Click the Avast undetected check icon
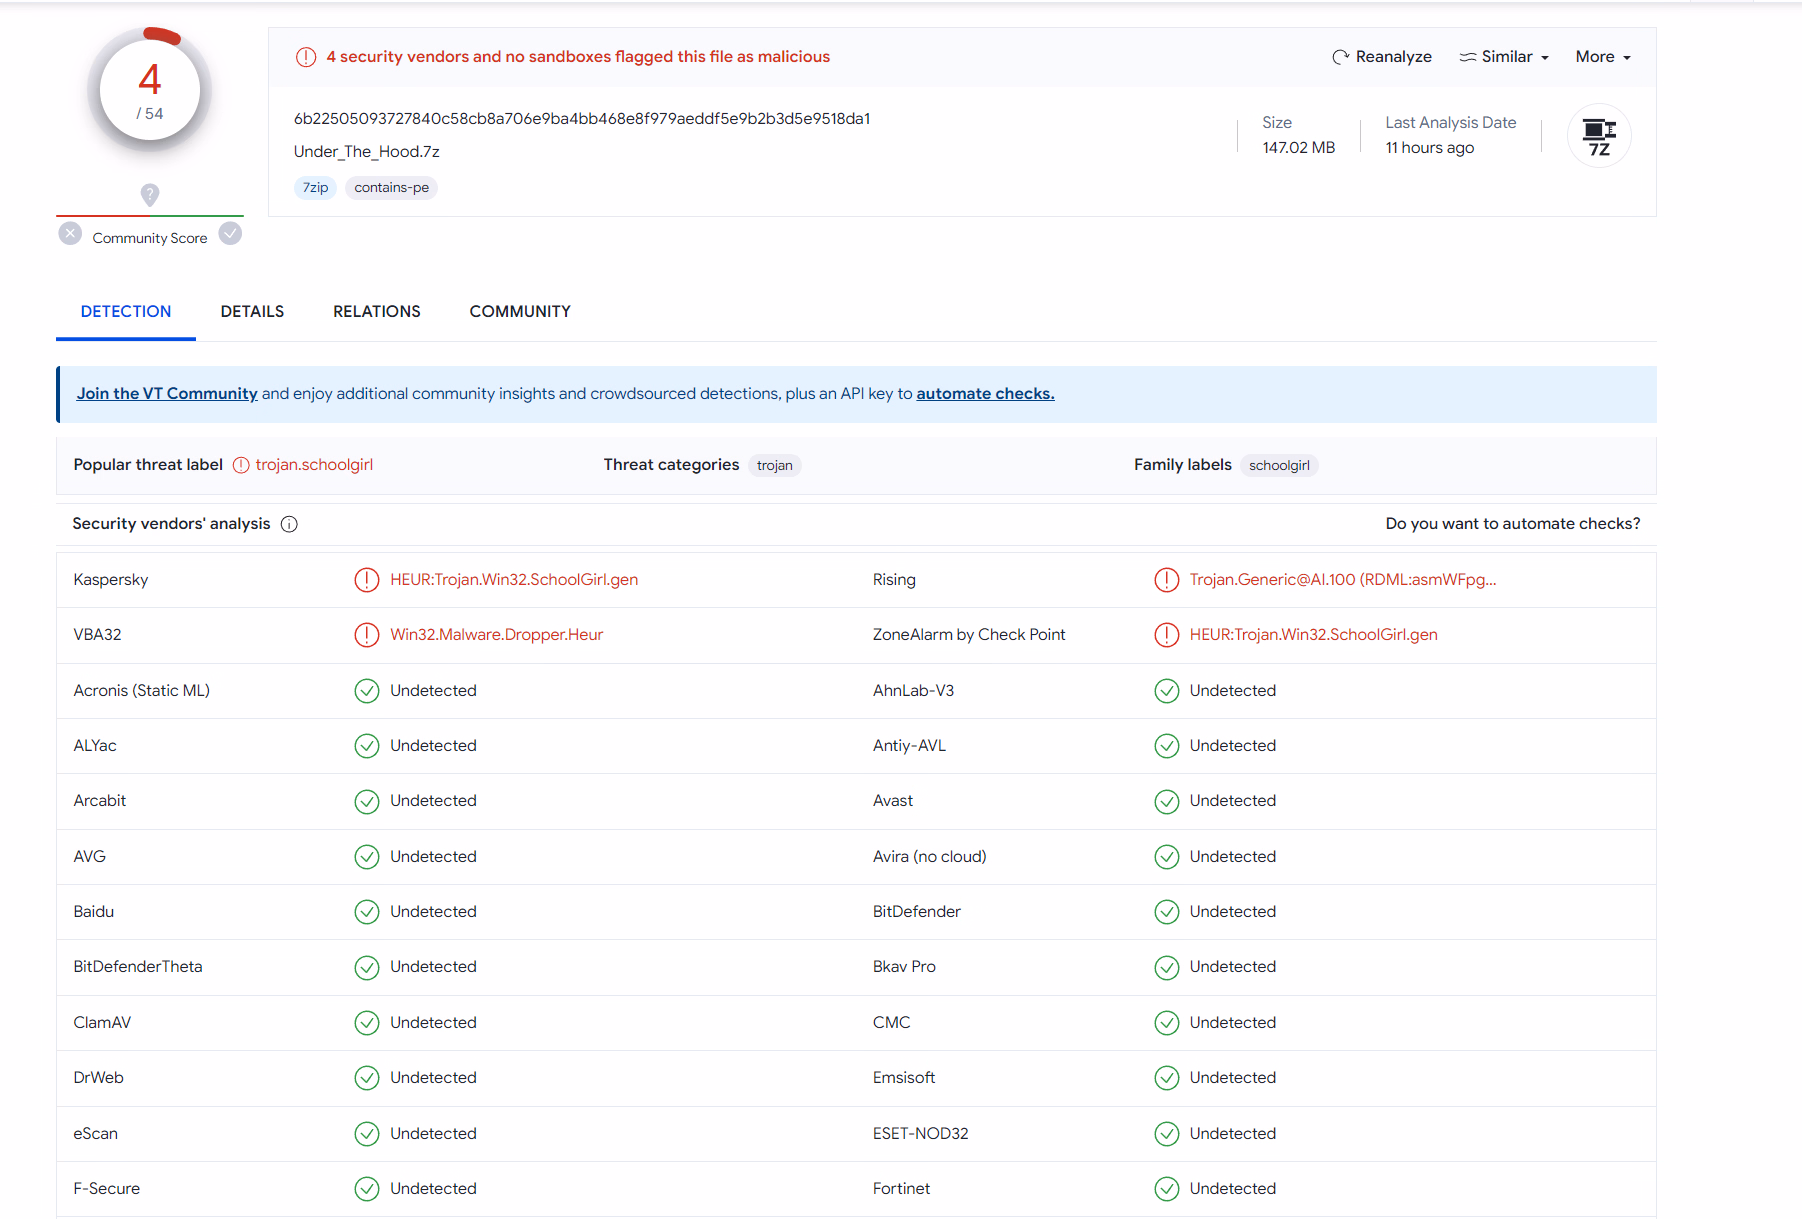The width and height of the screenshot is (1802, 1219). [x=1167, y=801]
